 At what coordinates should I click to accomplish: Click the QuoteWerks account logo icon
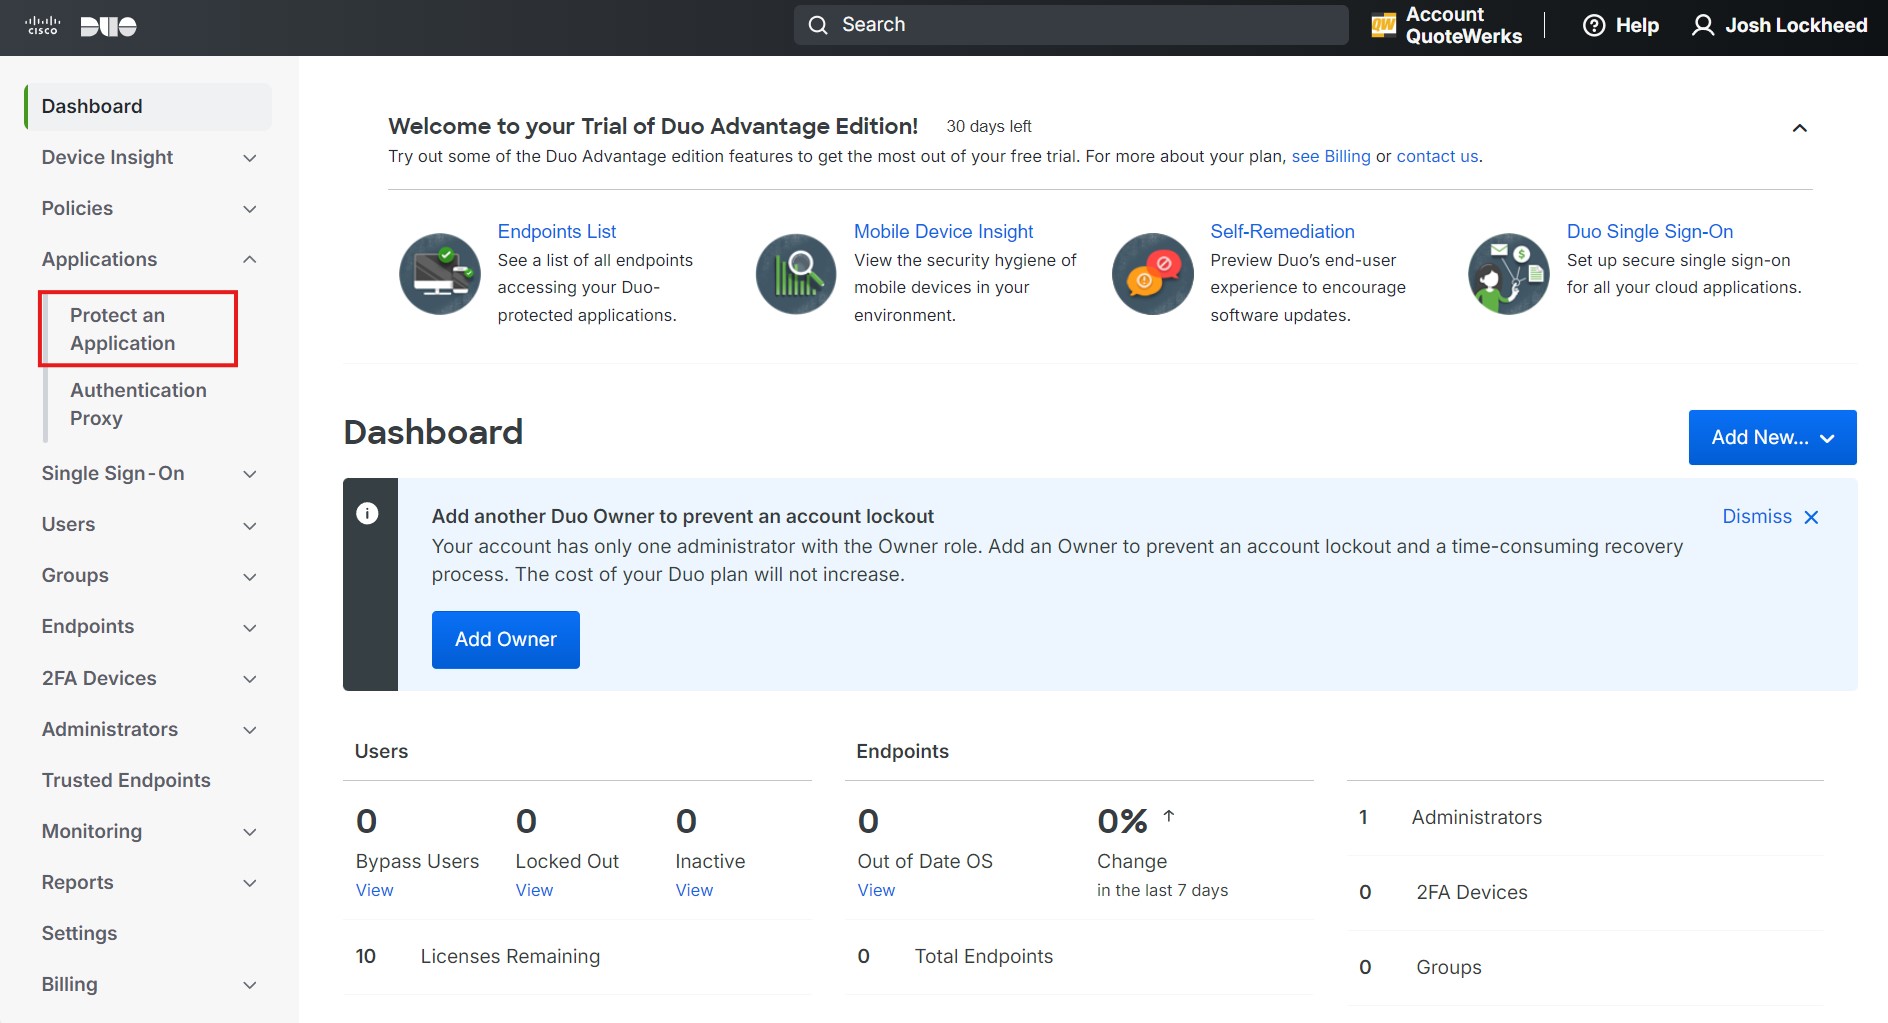click(1383, 26)
